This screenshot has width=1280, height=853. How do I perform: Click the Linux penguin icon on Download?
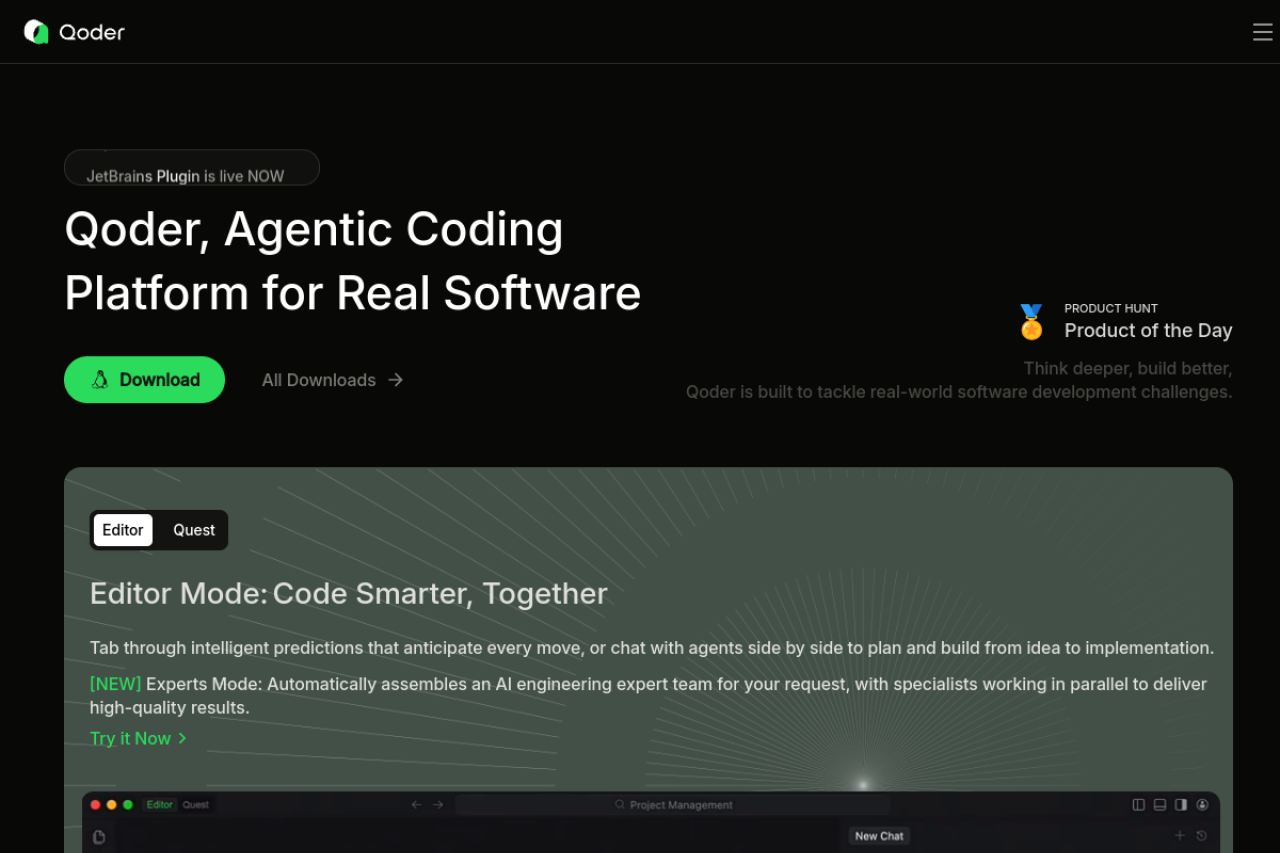coord(100,380)
